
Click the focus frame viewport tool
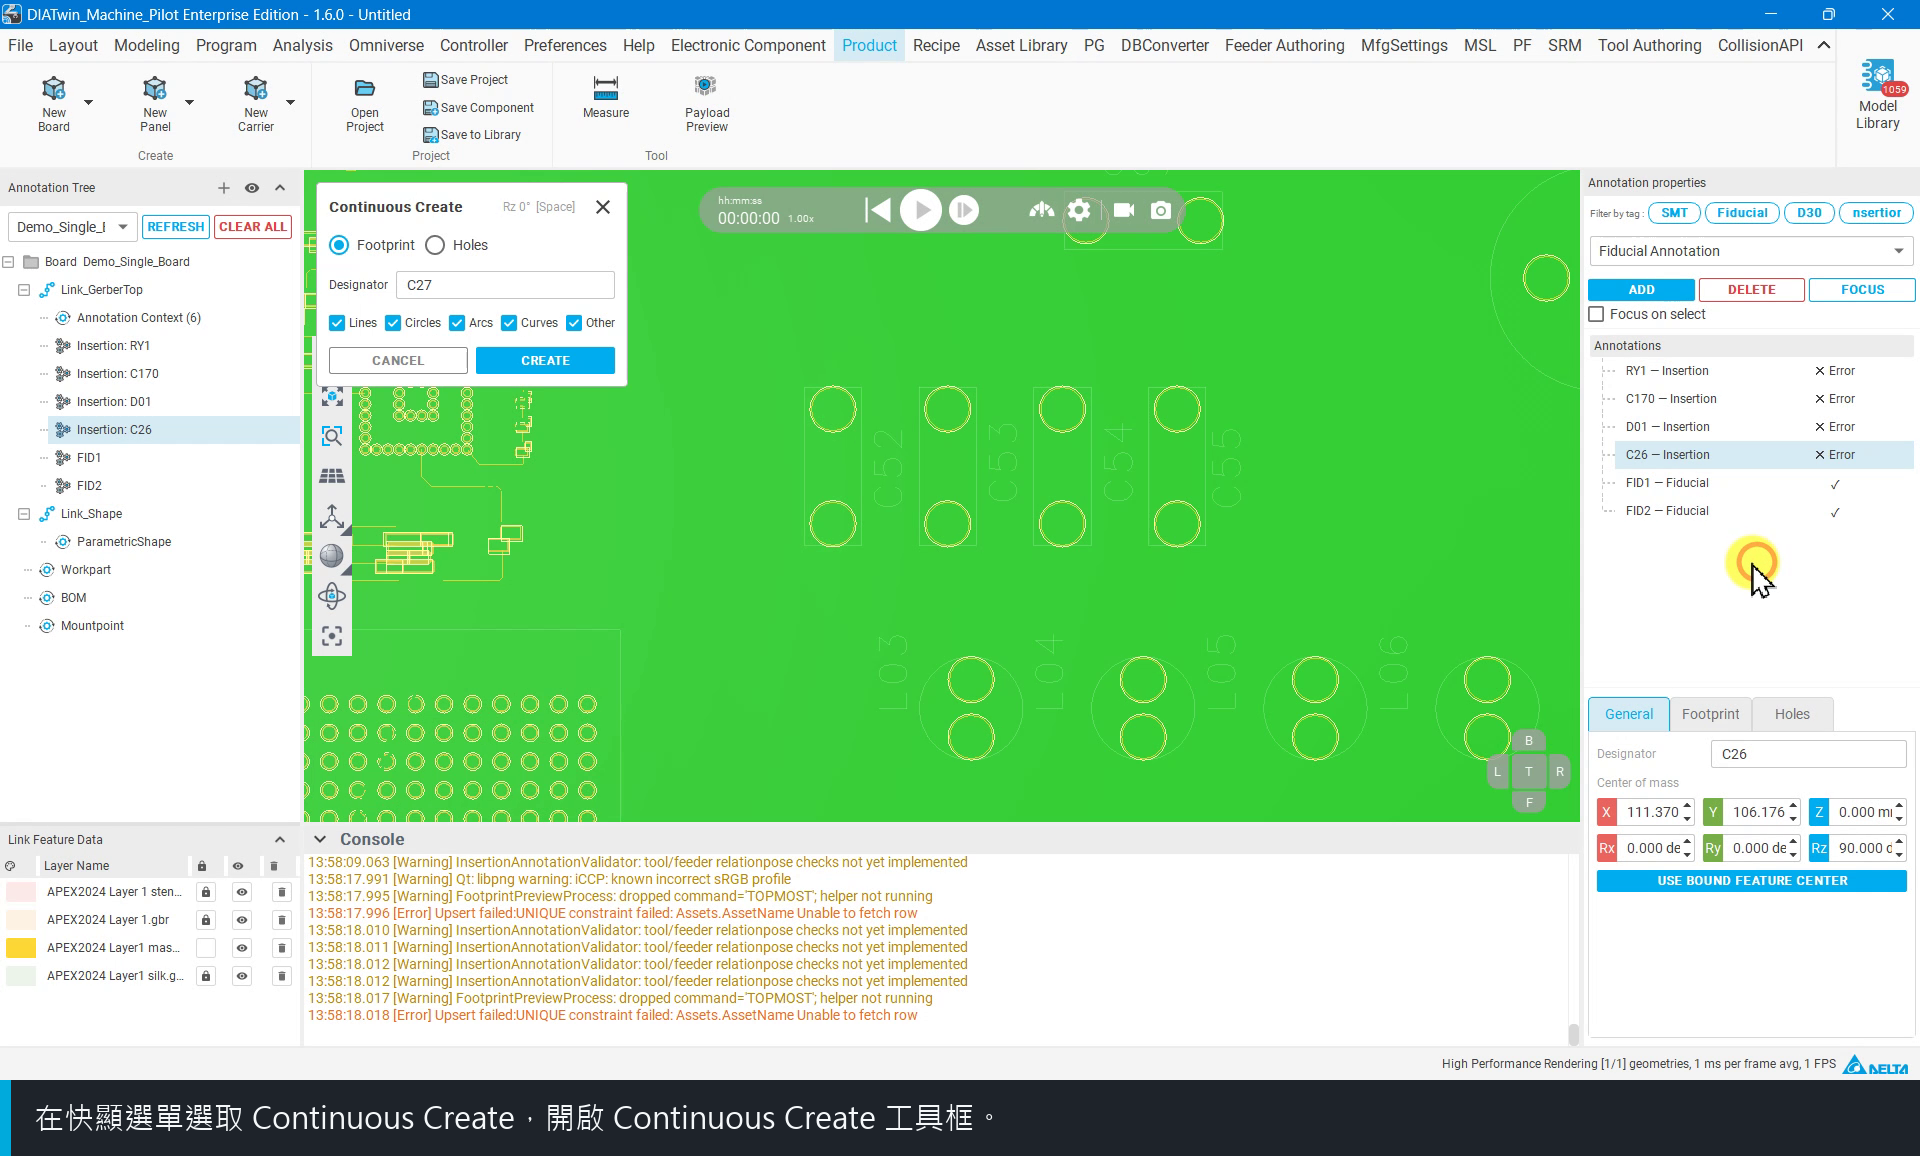point(332,636)
